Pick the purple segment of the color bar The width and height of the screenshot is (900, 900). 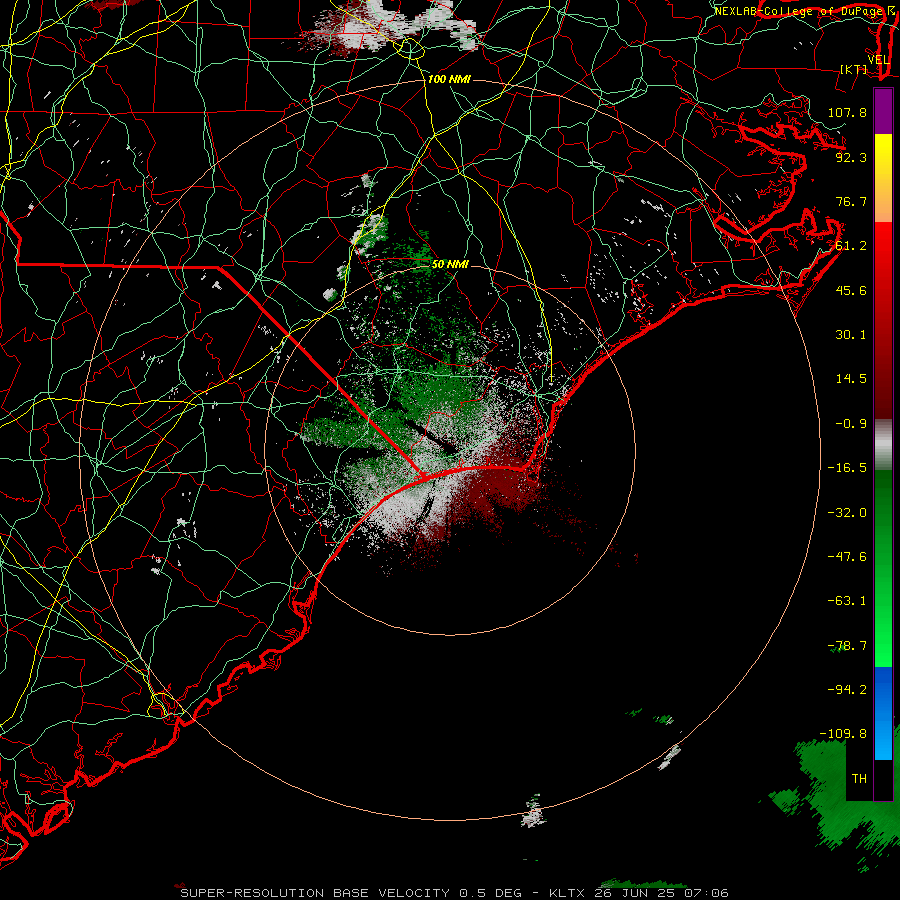point(883,111)
